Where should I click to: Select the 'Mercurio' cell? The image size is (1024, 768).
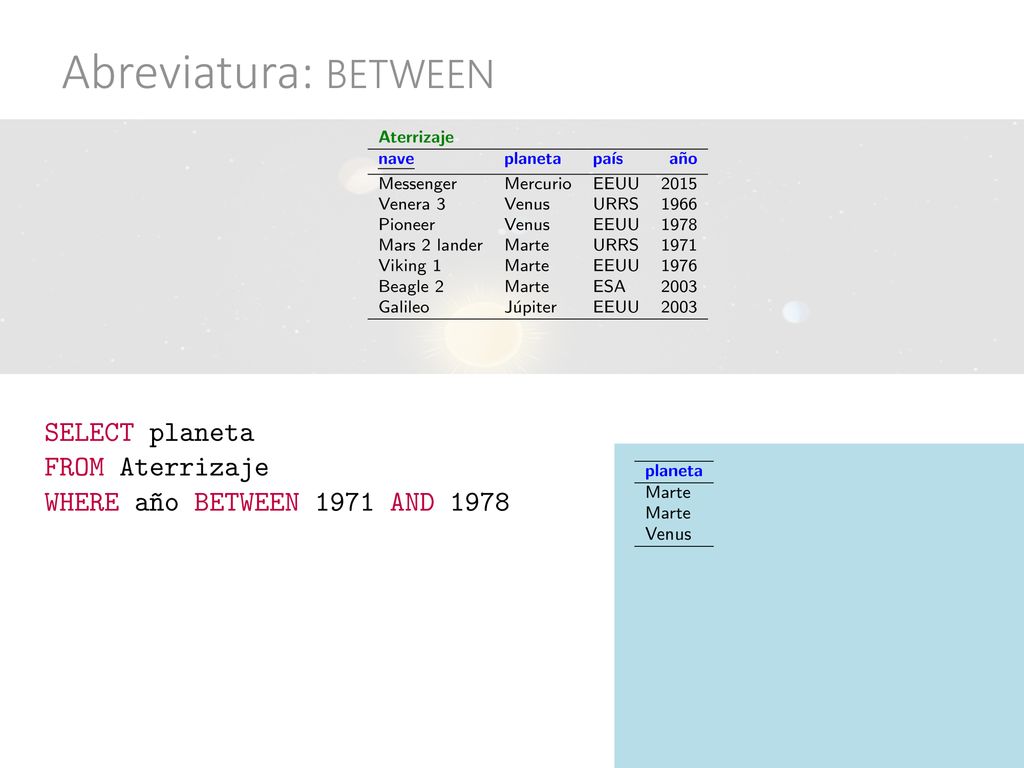pos(537,184)
